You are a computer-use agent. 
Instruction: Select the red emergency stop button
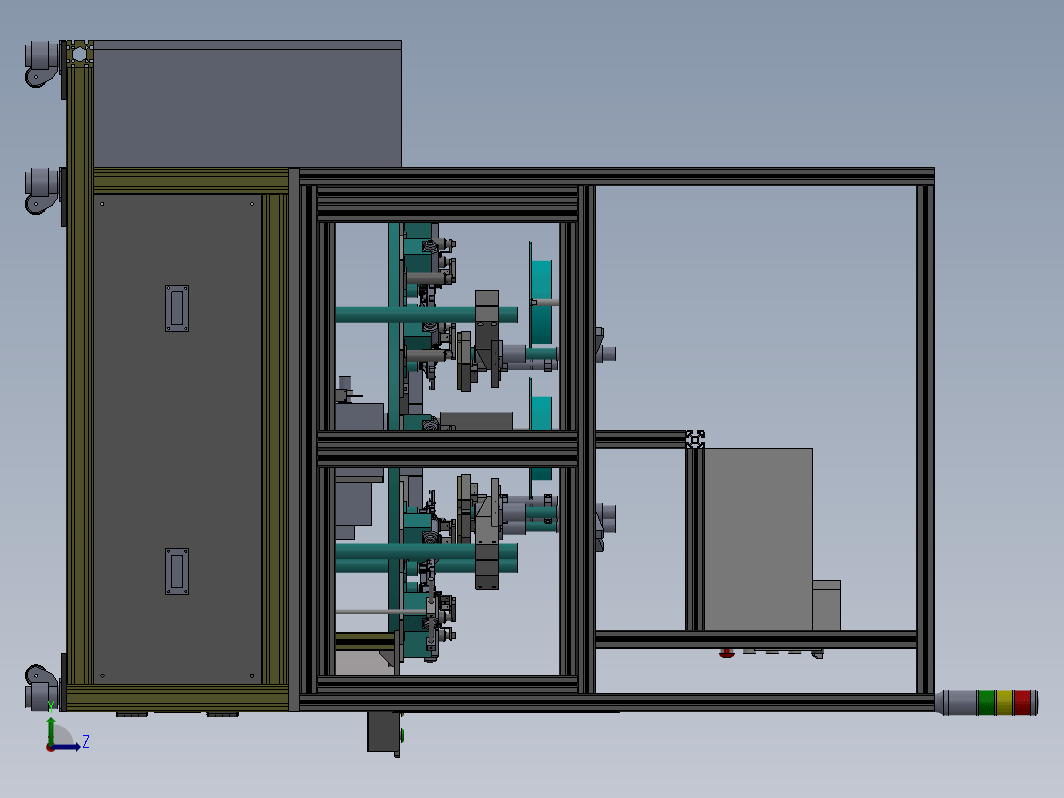click(x=727, y=653)
